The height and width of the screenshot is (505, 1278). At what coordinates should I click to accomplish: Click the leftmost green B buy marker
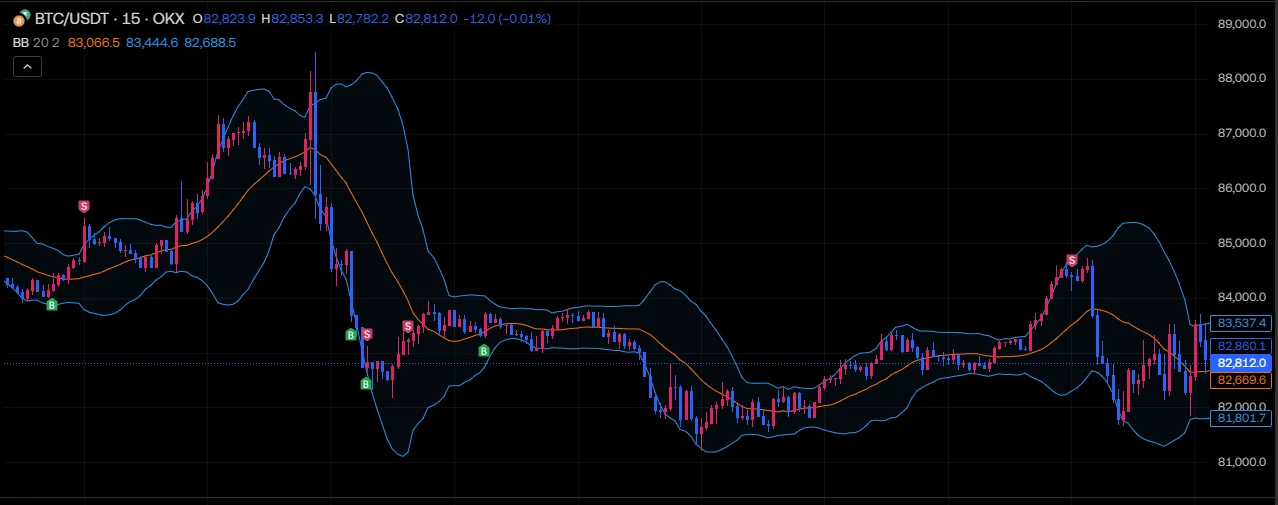point(52,304)
